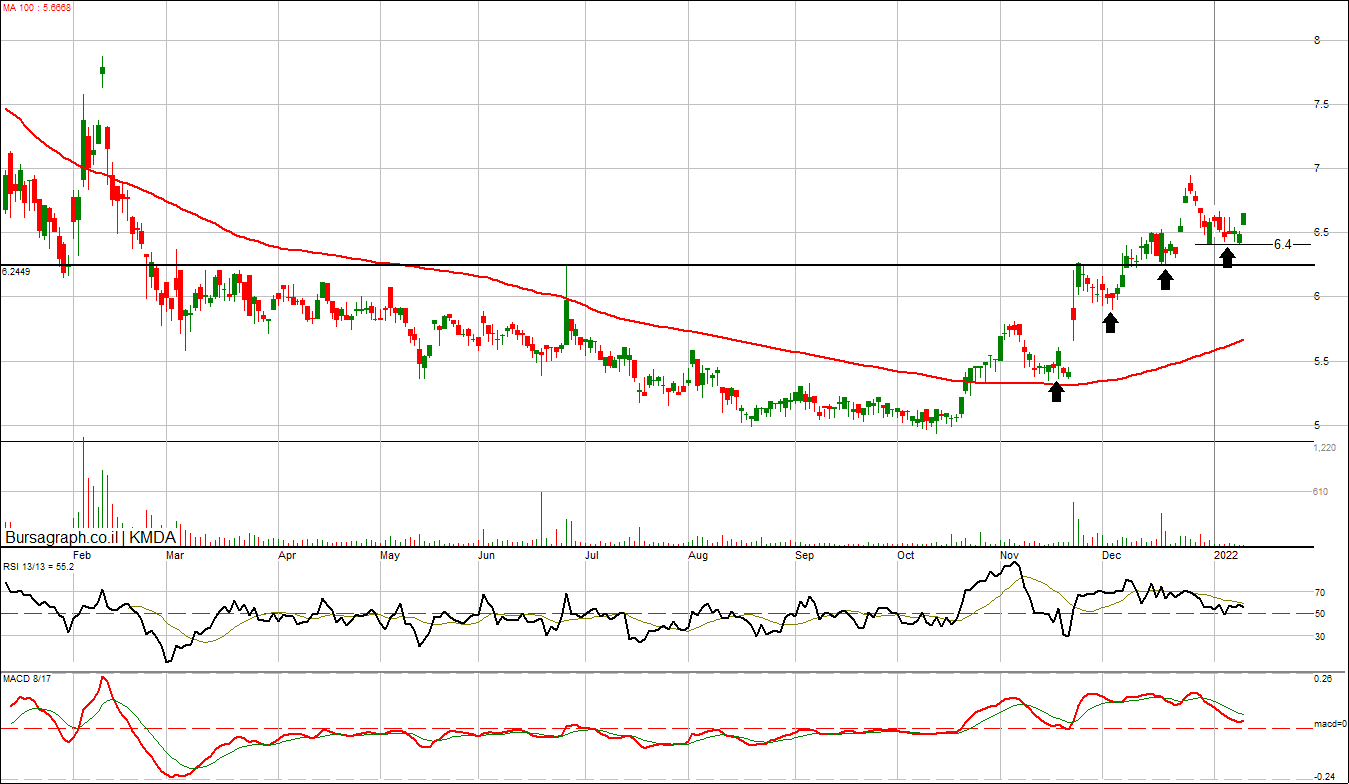Click the price axis value 8
Viewport: 1349px width, 784px height.
(x=1318, y=41)
